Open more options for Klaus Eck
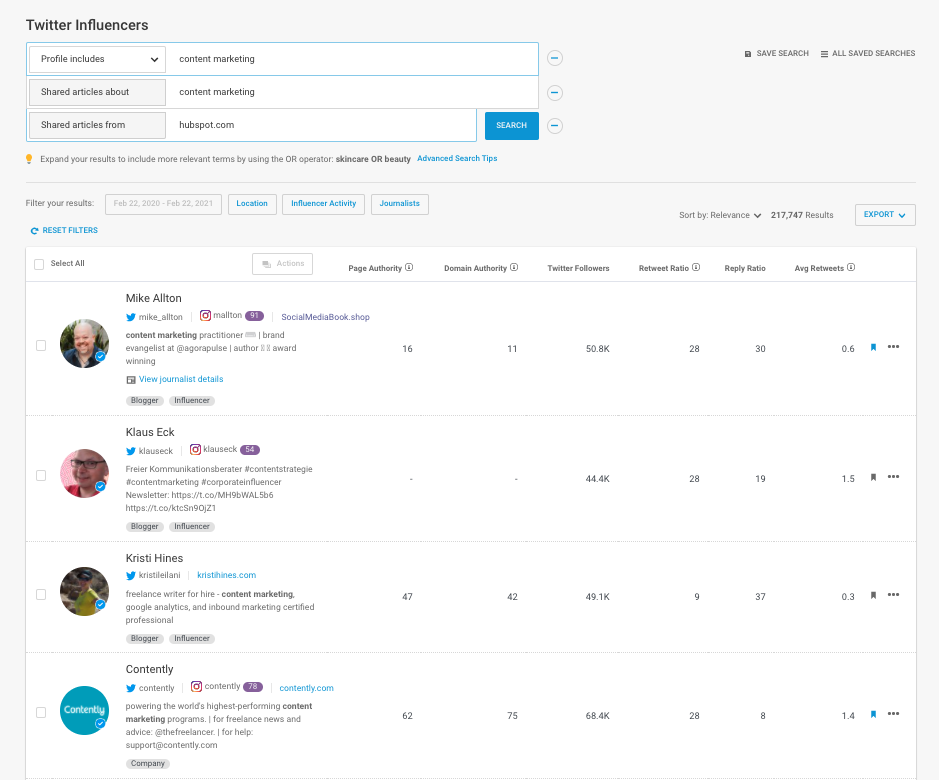This screenshot has width=939, height=780. click(893, 478)
